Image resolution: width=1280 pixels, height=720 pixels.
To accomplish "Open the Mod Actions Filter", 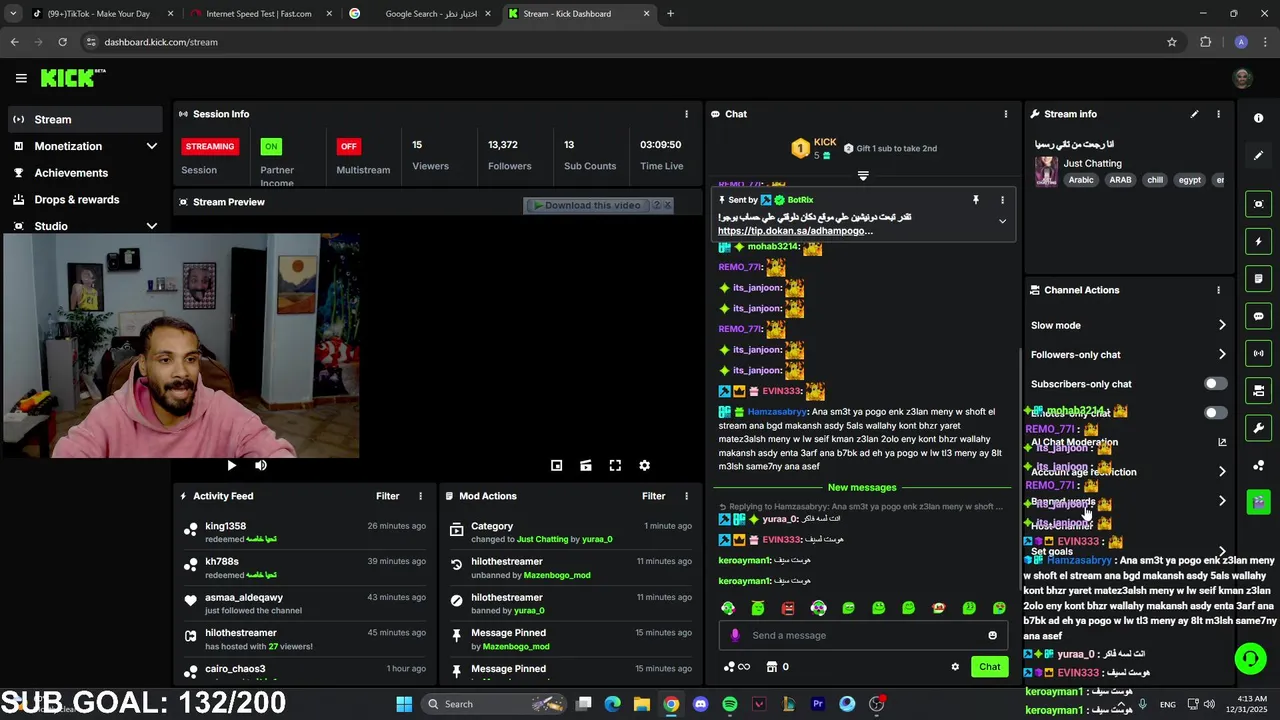I will (x=654, y=496).
